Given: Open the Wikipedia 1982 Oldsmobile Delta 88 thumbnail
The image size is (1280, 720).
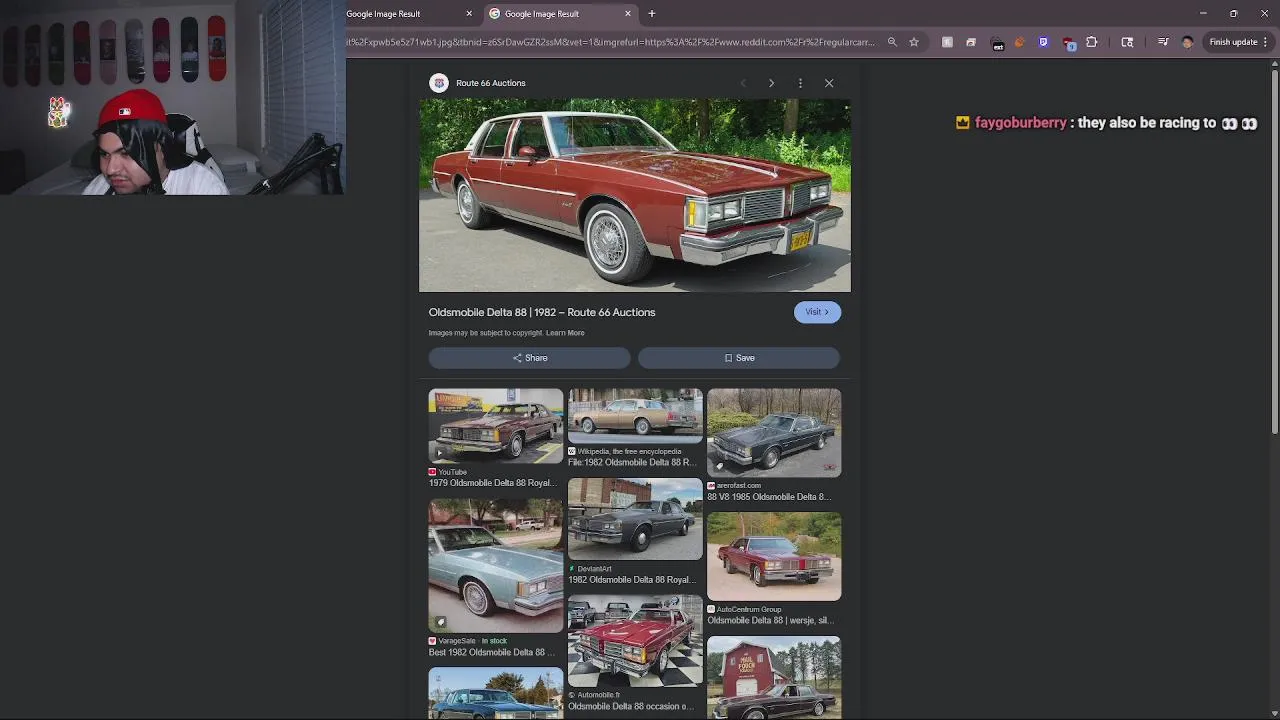Looking at the screenshot, I should (635, 416).
